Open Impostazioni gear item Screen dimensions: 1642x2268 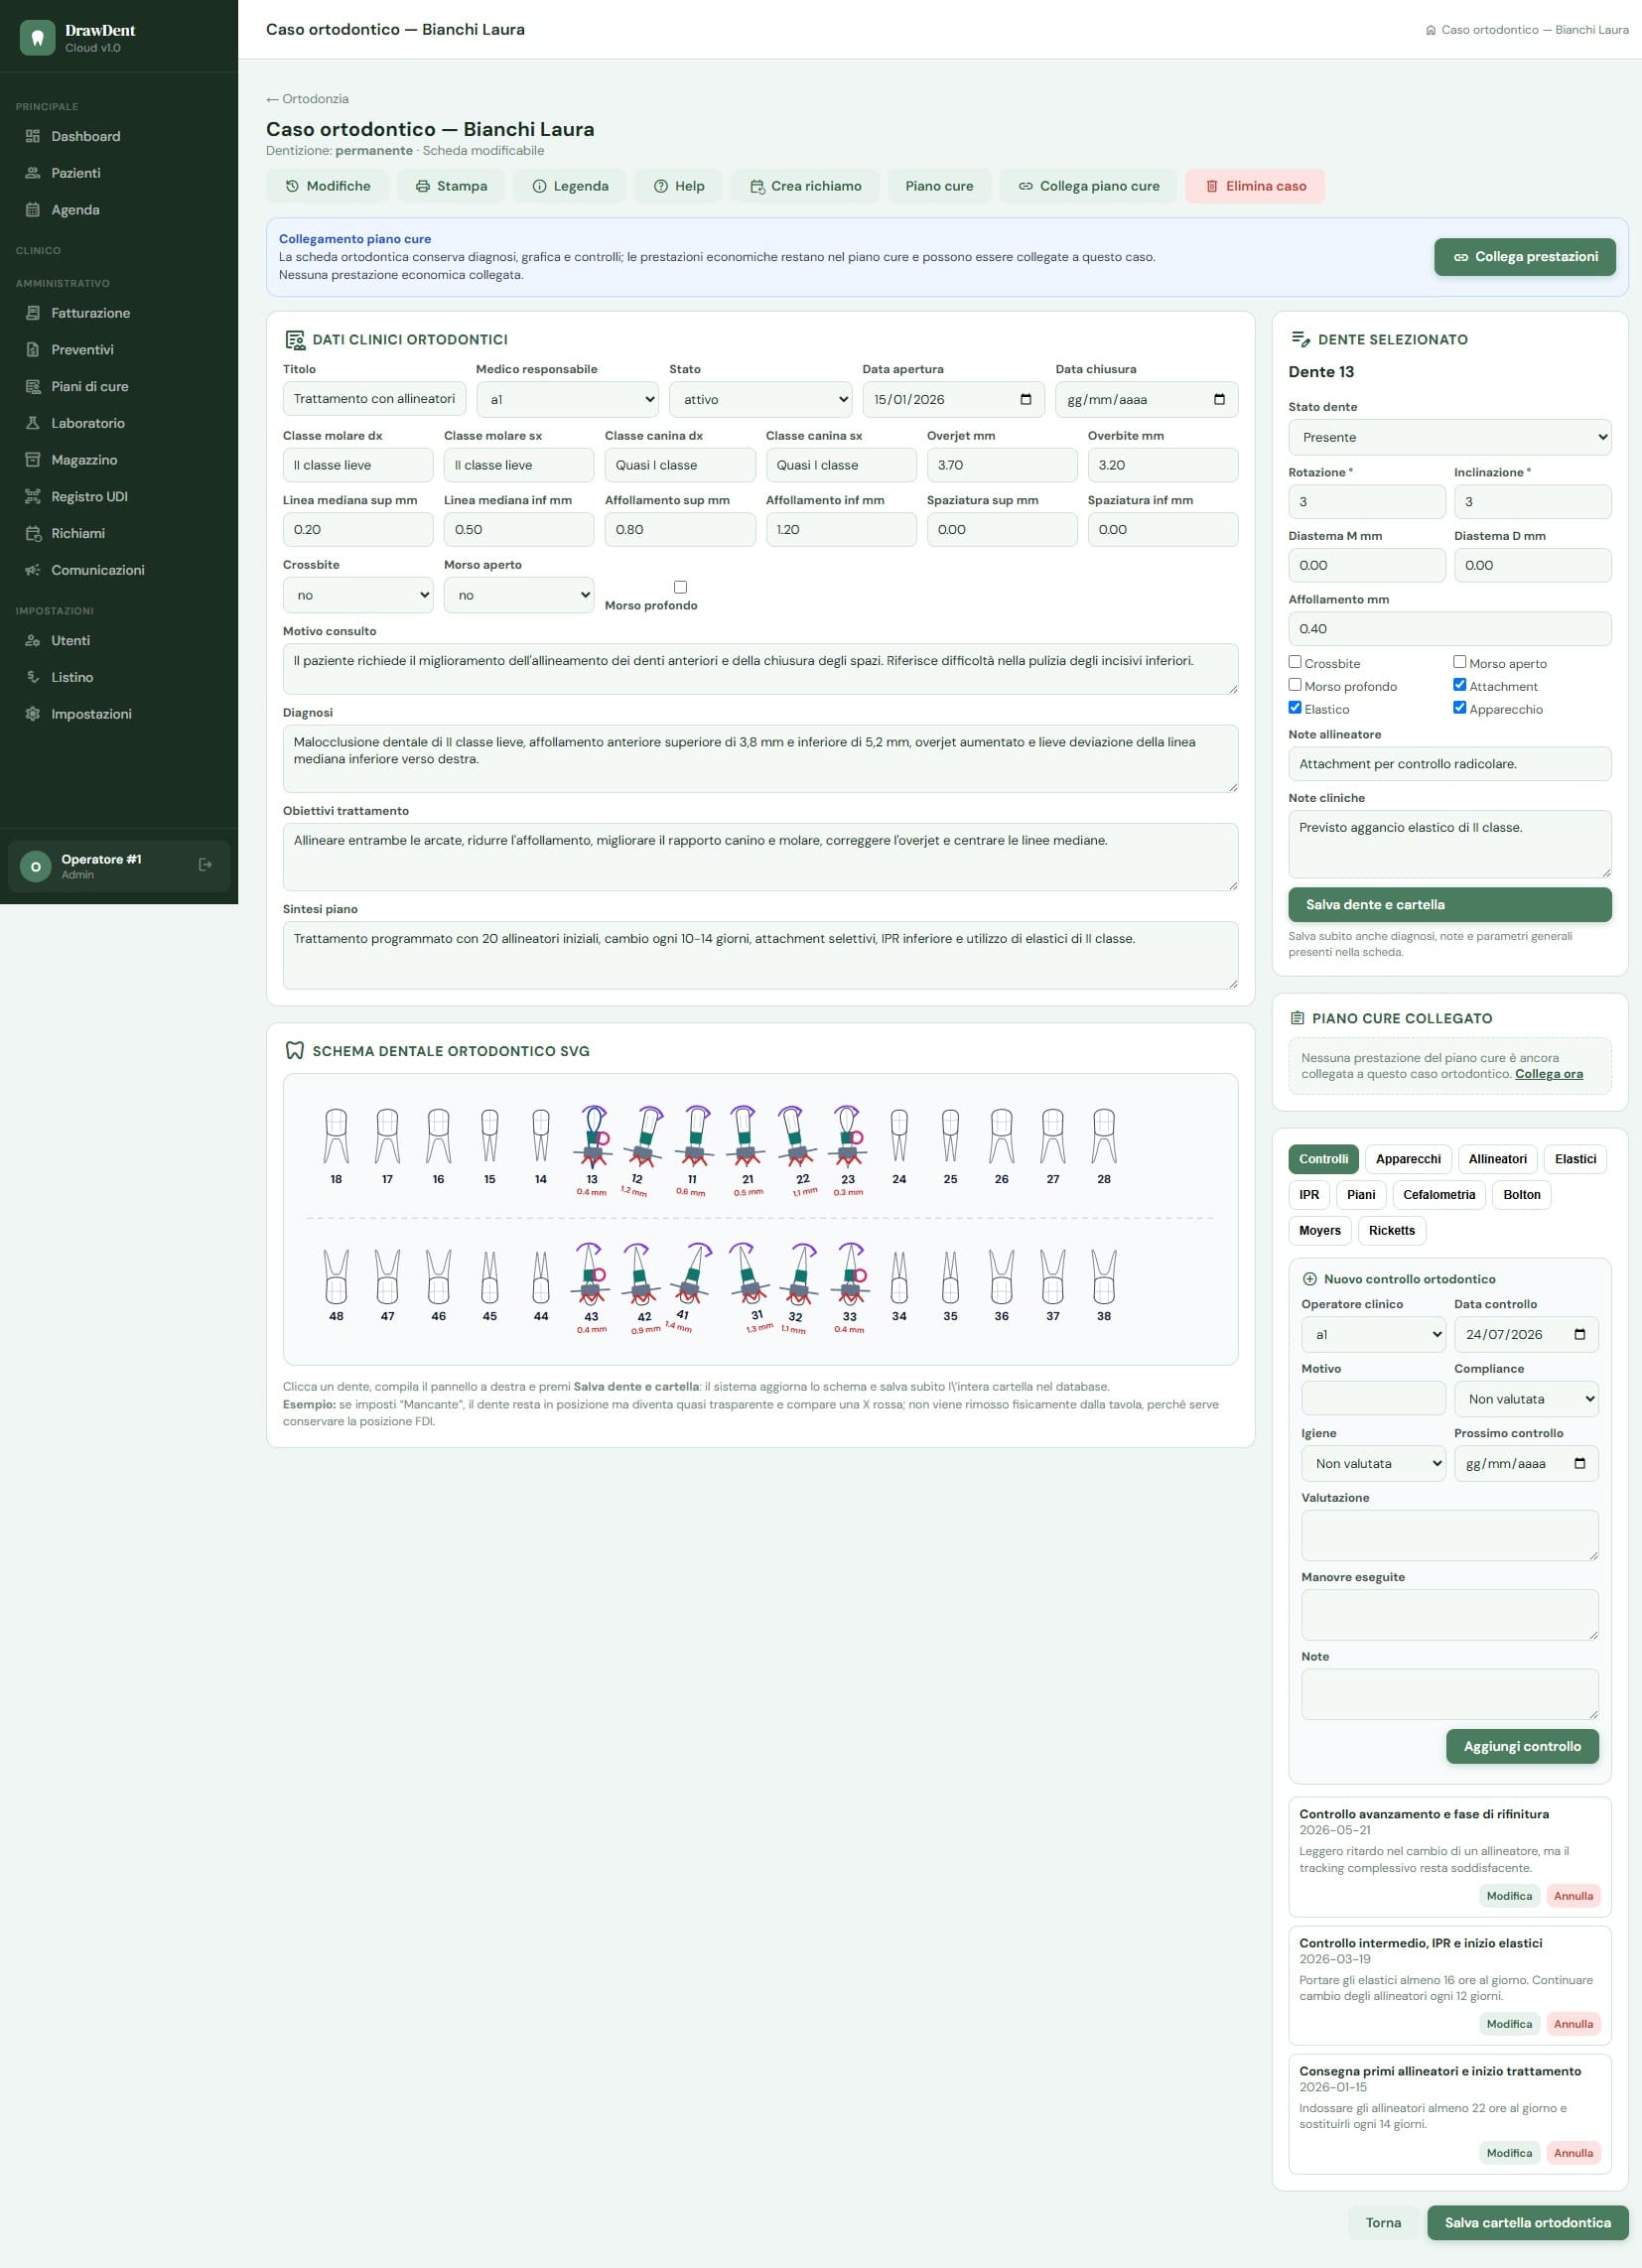pyautogui.click(x=119, y=714)
